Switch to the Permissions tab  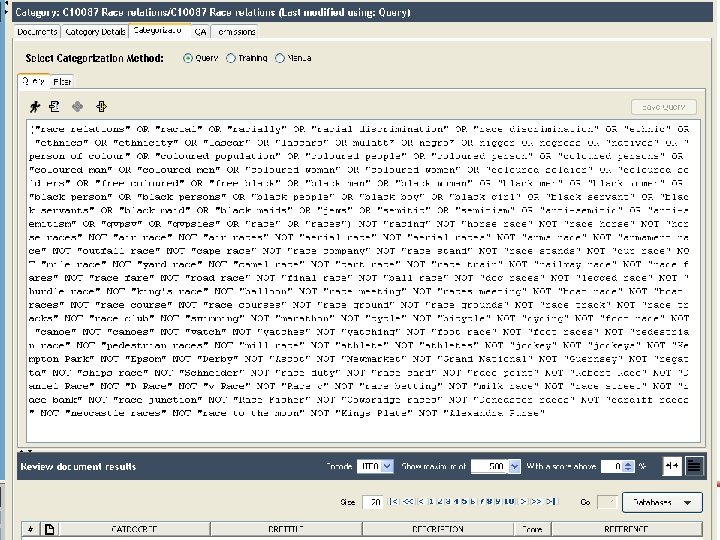point(236,32)
